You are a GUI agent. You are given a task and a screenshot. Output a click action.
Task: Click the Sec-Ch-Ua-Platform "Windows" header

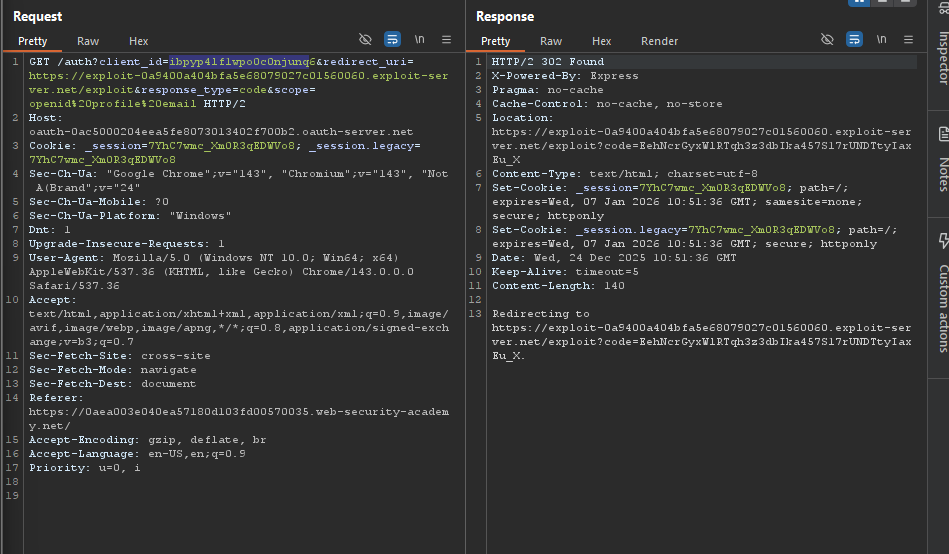tap(130, 216)
